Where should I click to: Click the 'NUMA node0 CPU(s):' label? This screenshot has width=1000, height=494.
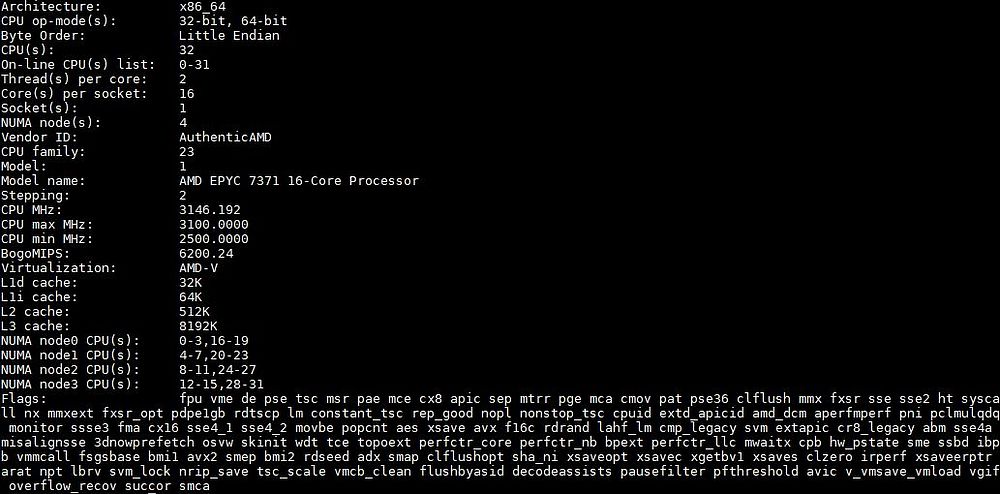[x=70, y=341]
